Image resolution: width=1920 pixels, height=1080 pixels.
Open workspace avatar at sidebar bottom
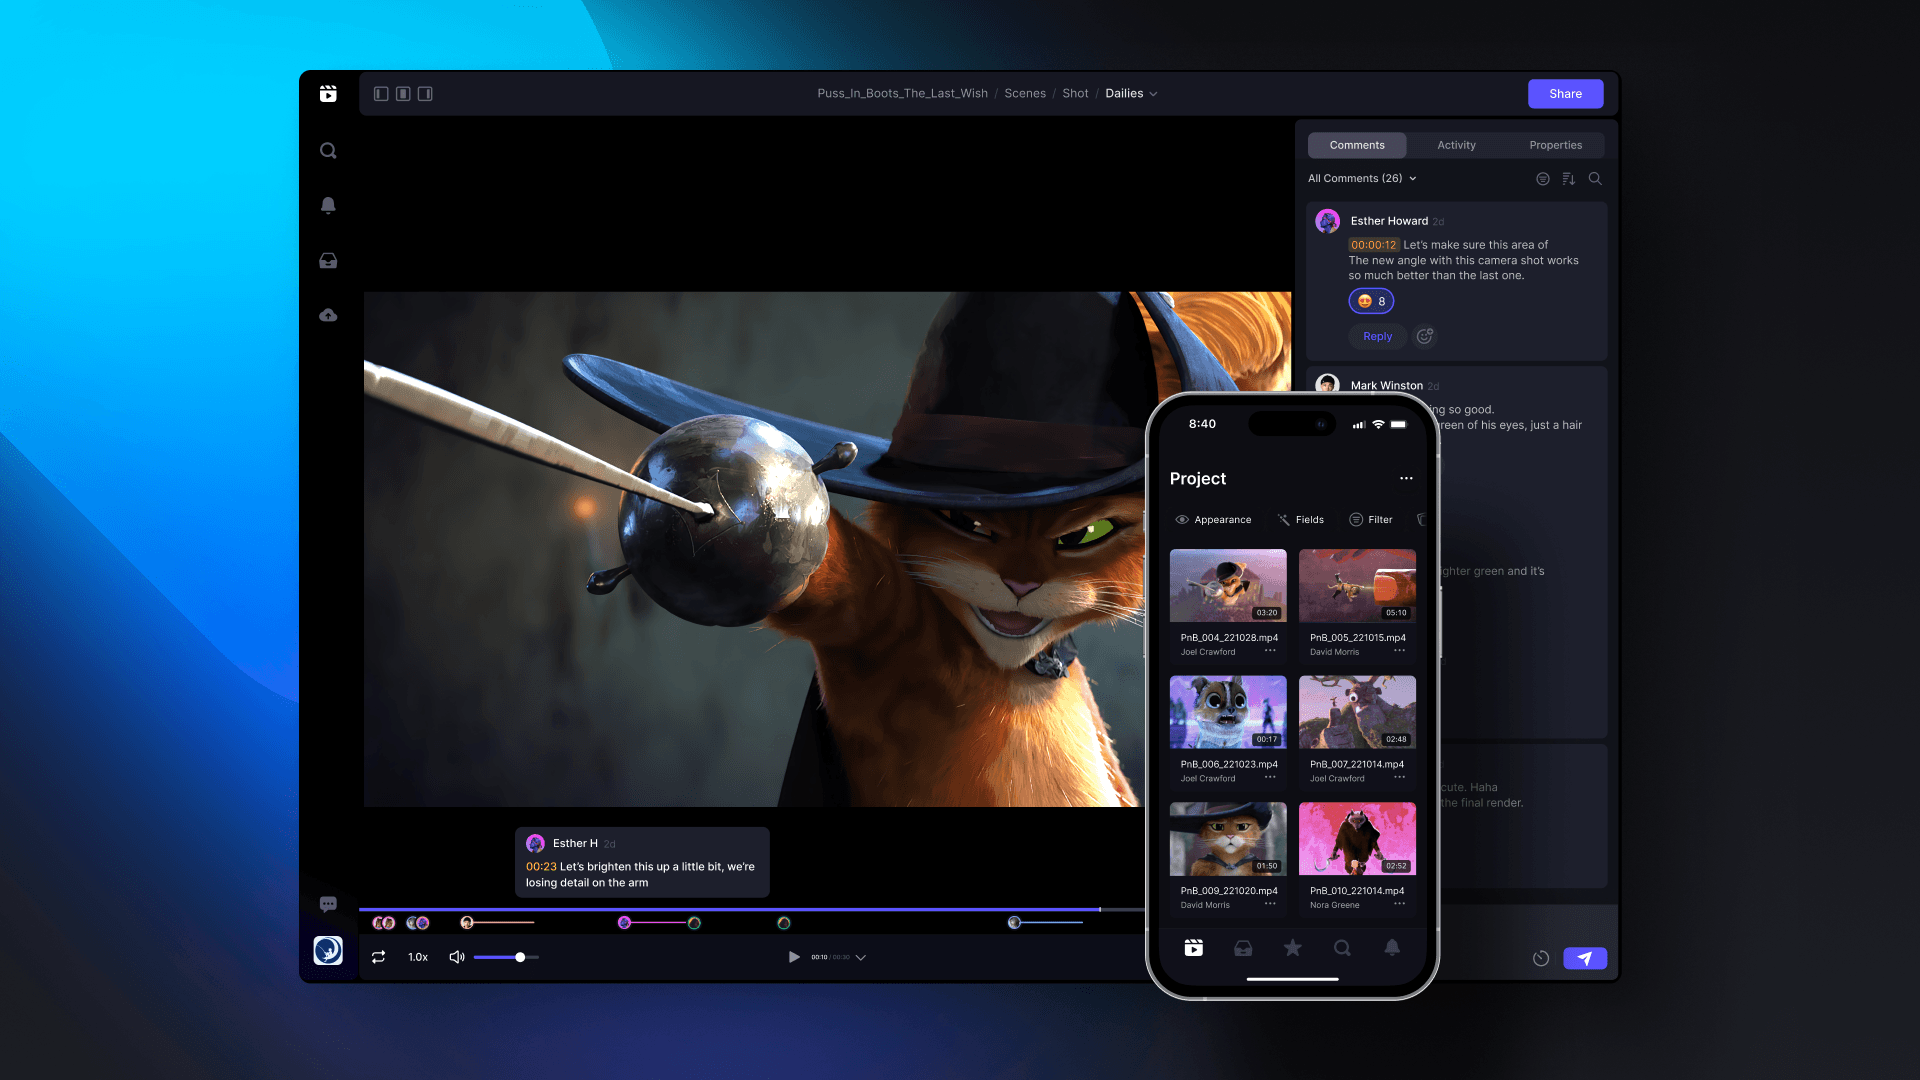coord(328,950)
